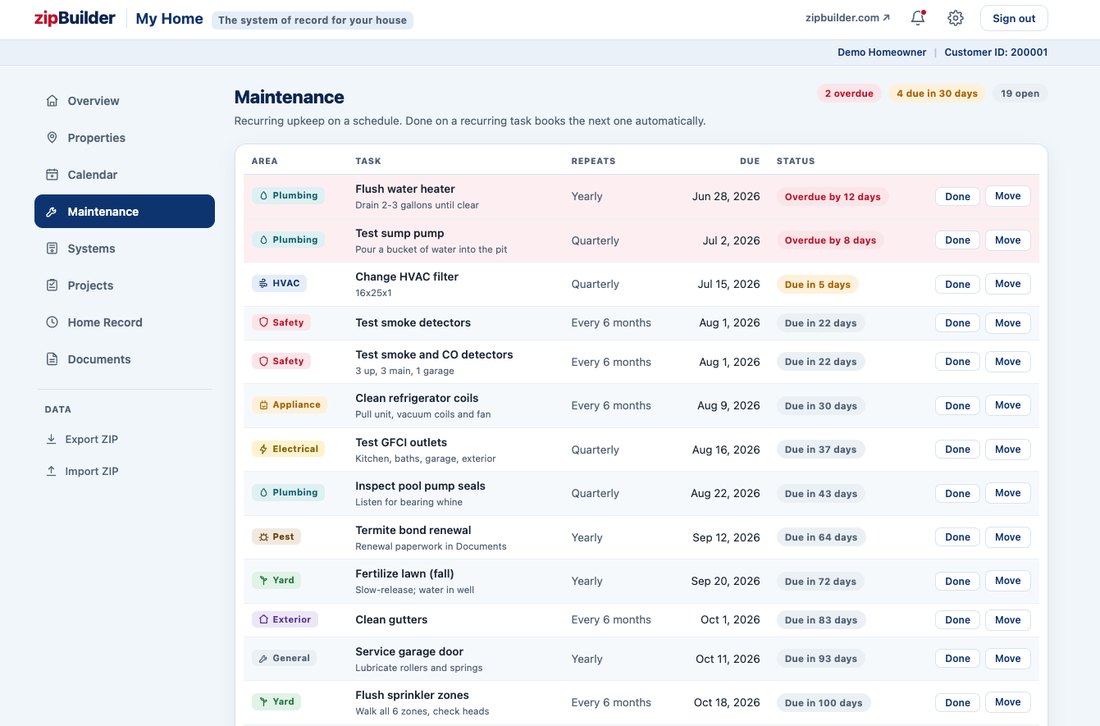Move the Termite bond renewal task
1100x726 pixels.
point(1007,537)
